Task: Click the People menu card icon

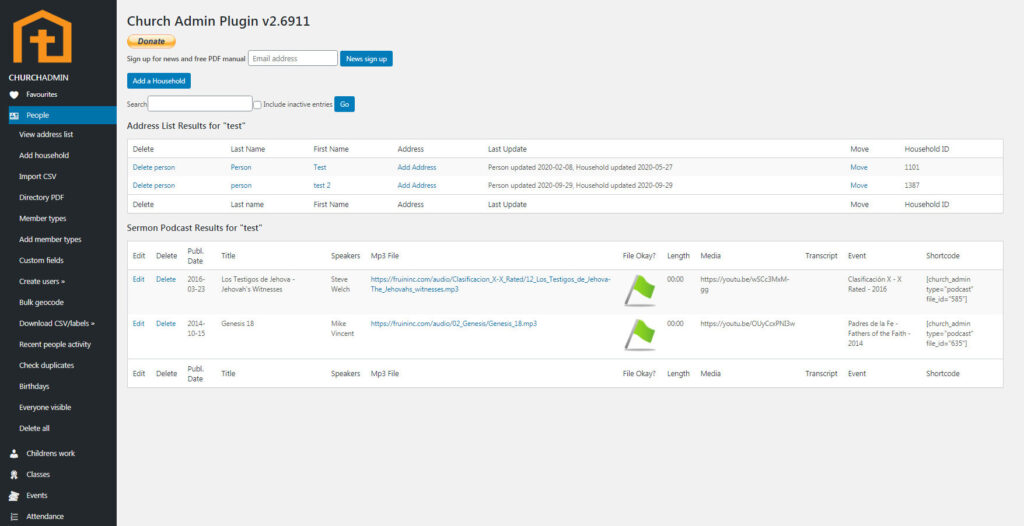Action: 14,116
